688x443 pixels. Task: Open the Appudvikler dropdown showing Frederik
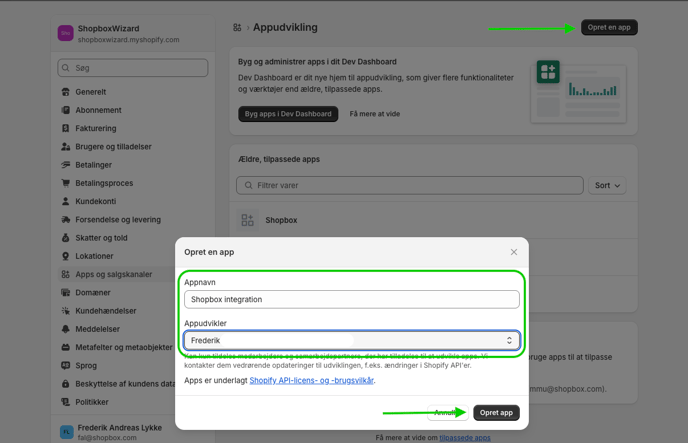[351, 341]
